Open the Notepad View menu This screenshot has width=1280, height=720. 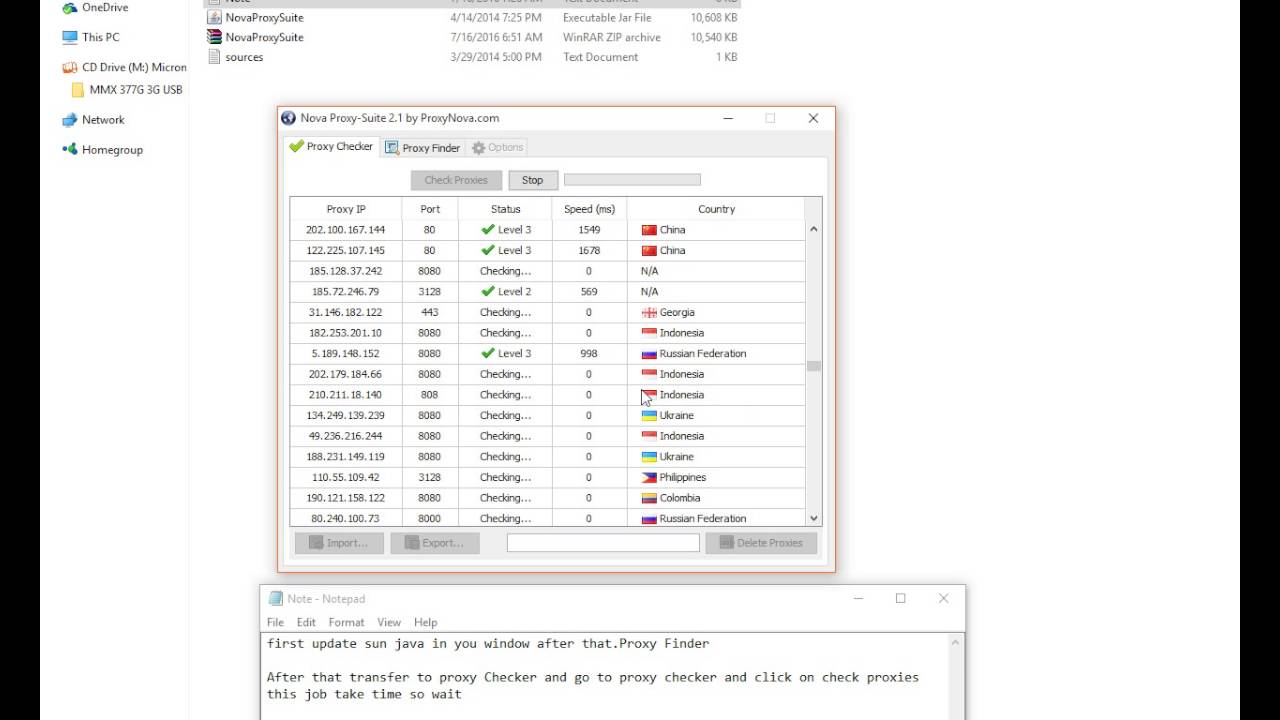(389, 622)
